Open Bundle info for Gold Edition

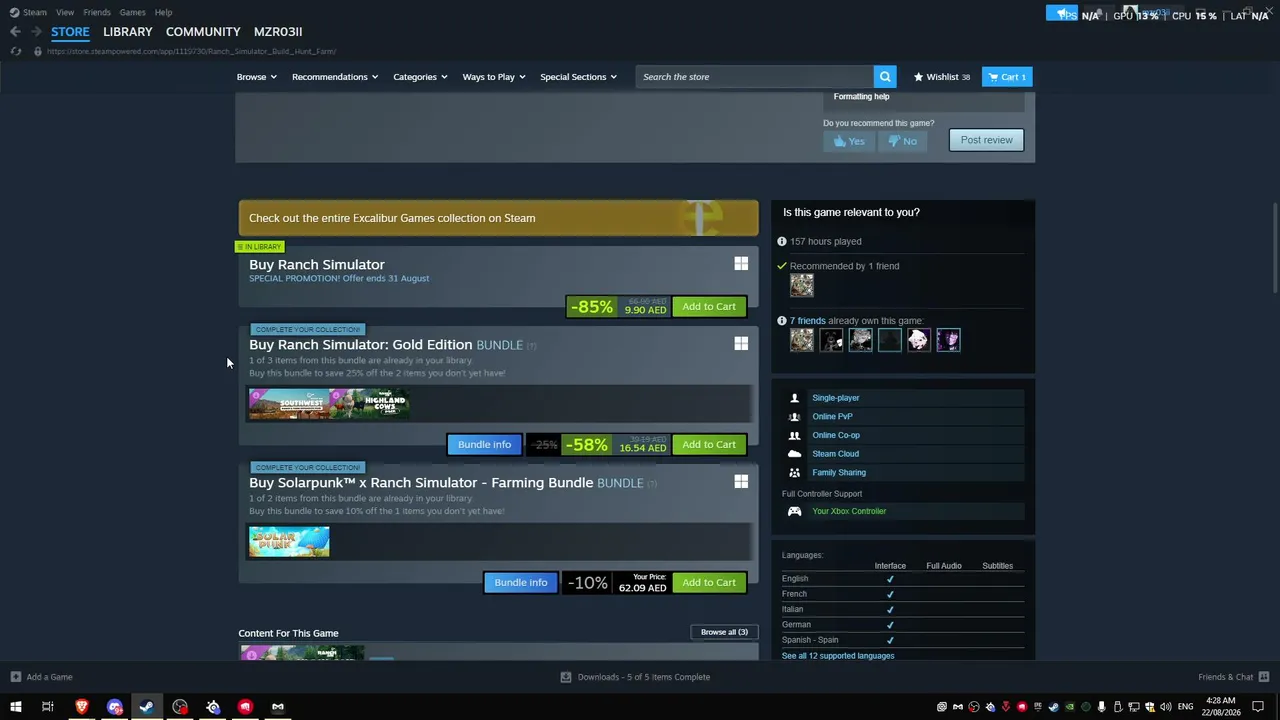coord(484,445)
